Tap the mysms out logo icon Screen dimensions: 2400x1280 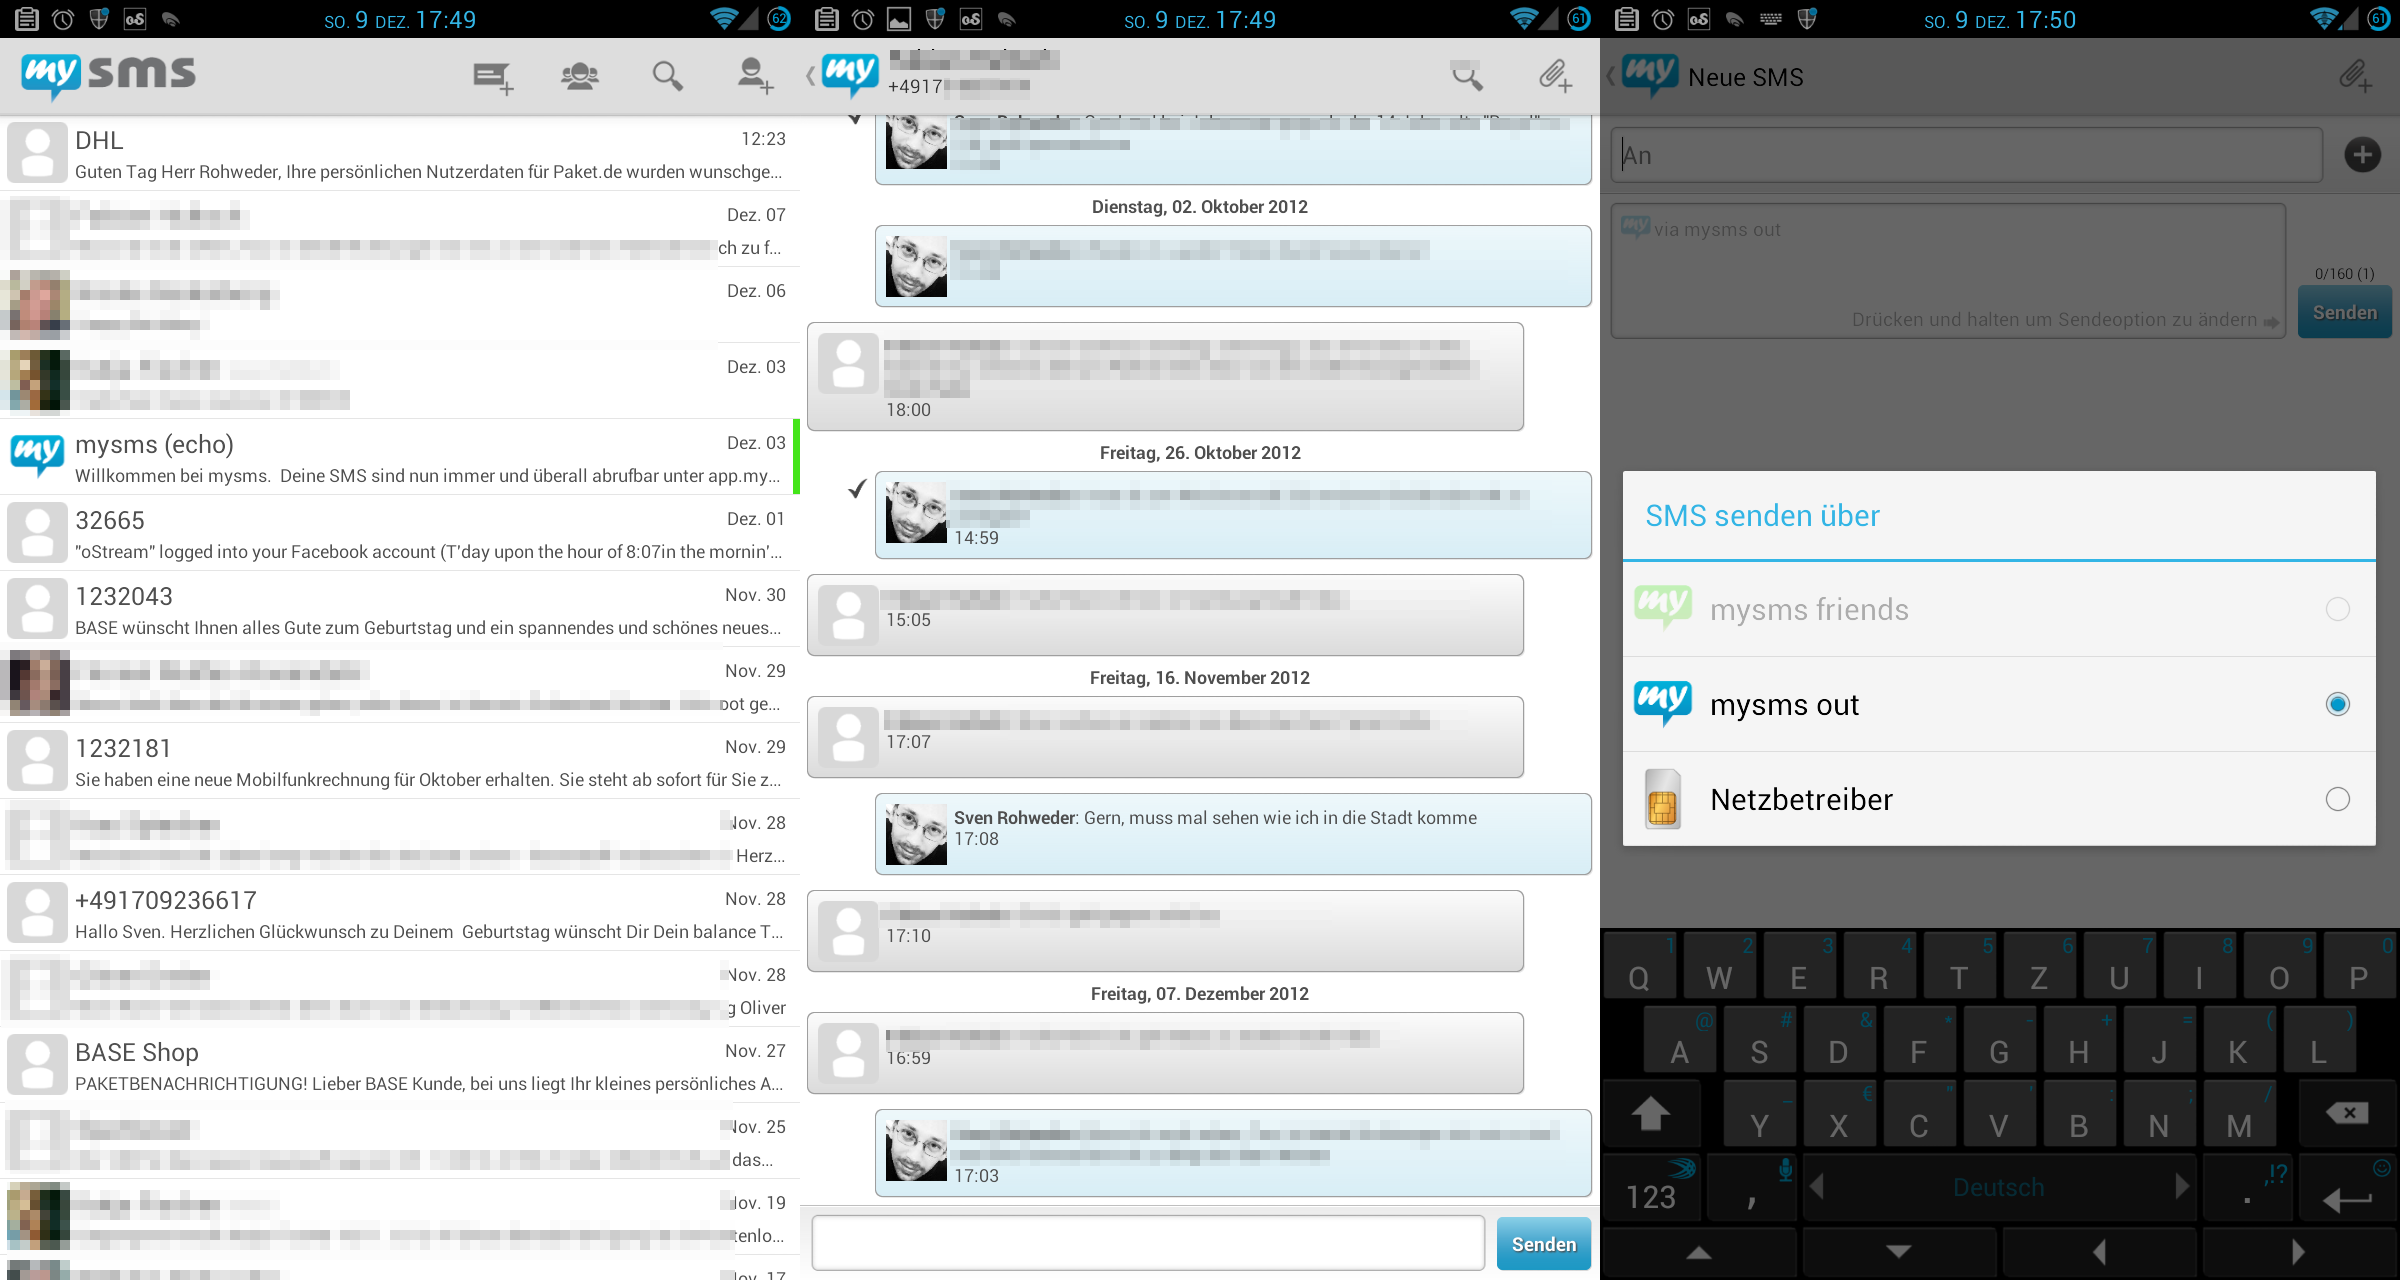click(x=1662, y=703)
